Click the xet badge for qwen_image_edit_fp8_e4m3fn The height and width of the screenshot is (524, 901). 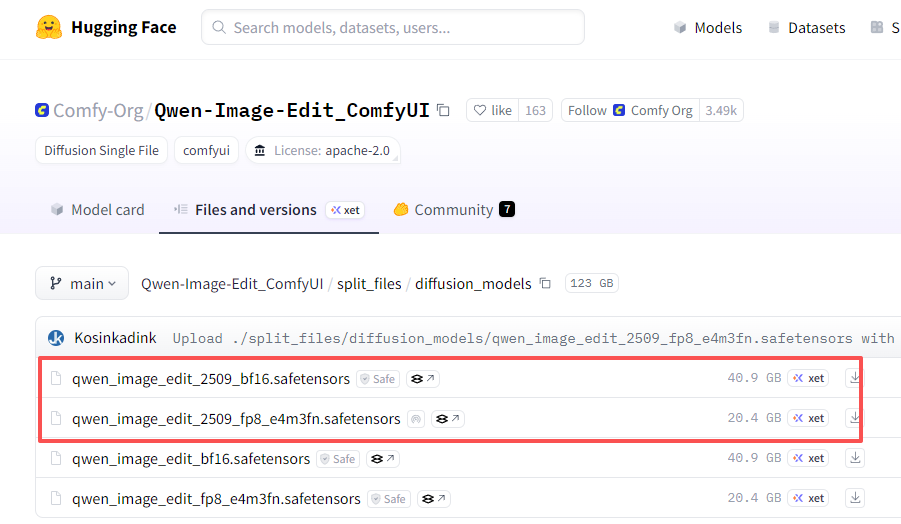(x=808, y=498)
